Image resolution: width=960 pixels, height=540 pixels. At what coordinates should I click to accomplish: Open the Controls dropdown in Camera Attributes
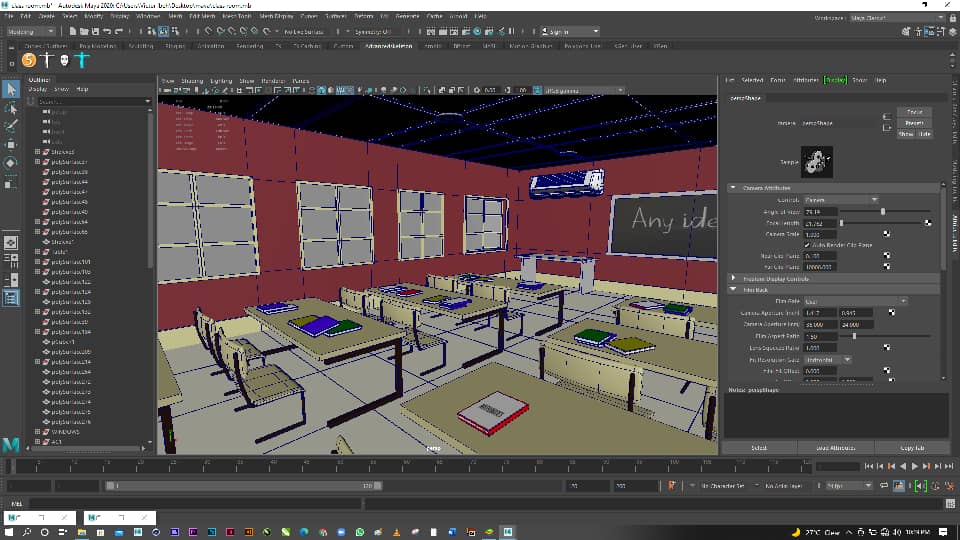841,200
